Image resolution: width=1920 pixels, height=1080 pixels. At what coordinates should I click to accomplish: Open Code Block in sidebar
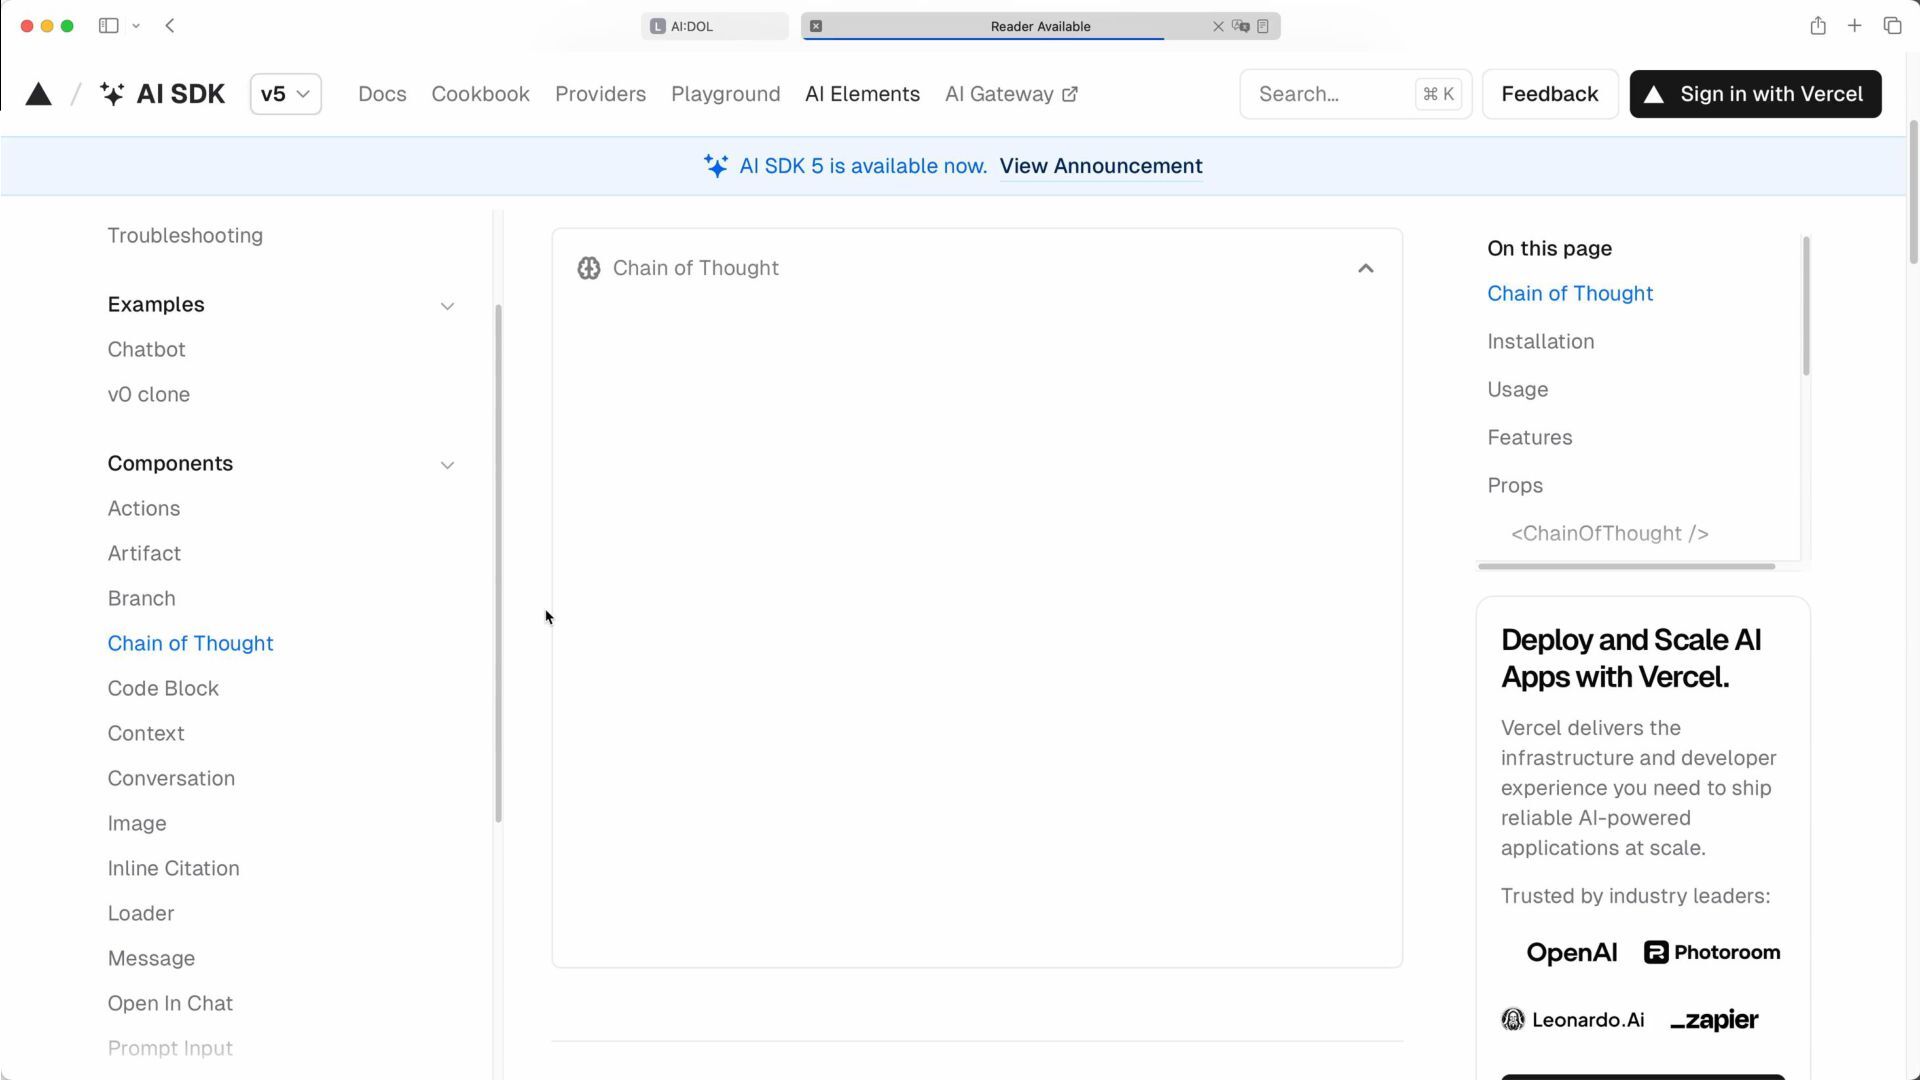(x=163, y=688)
